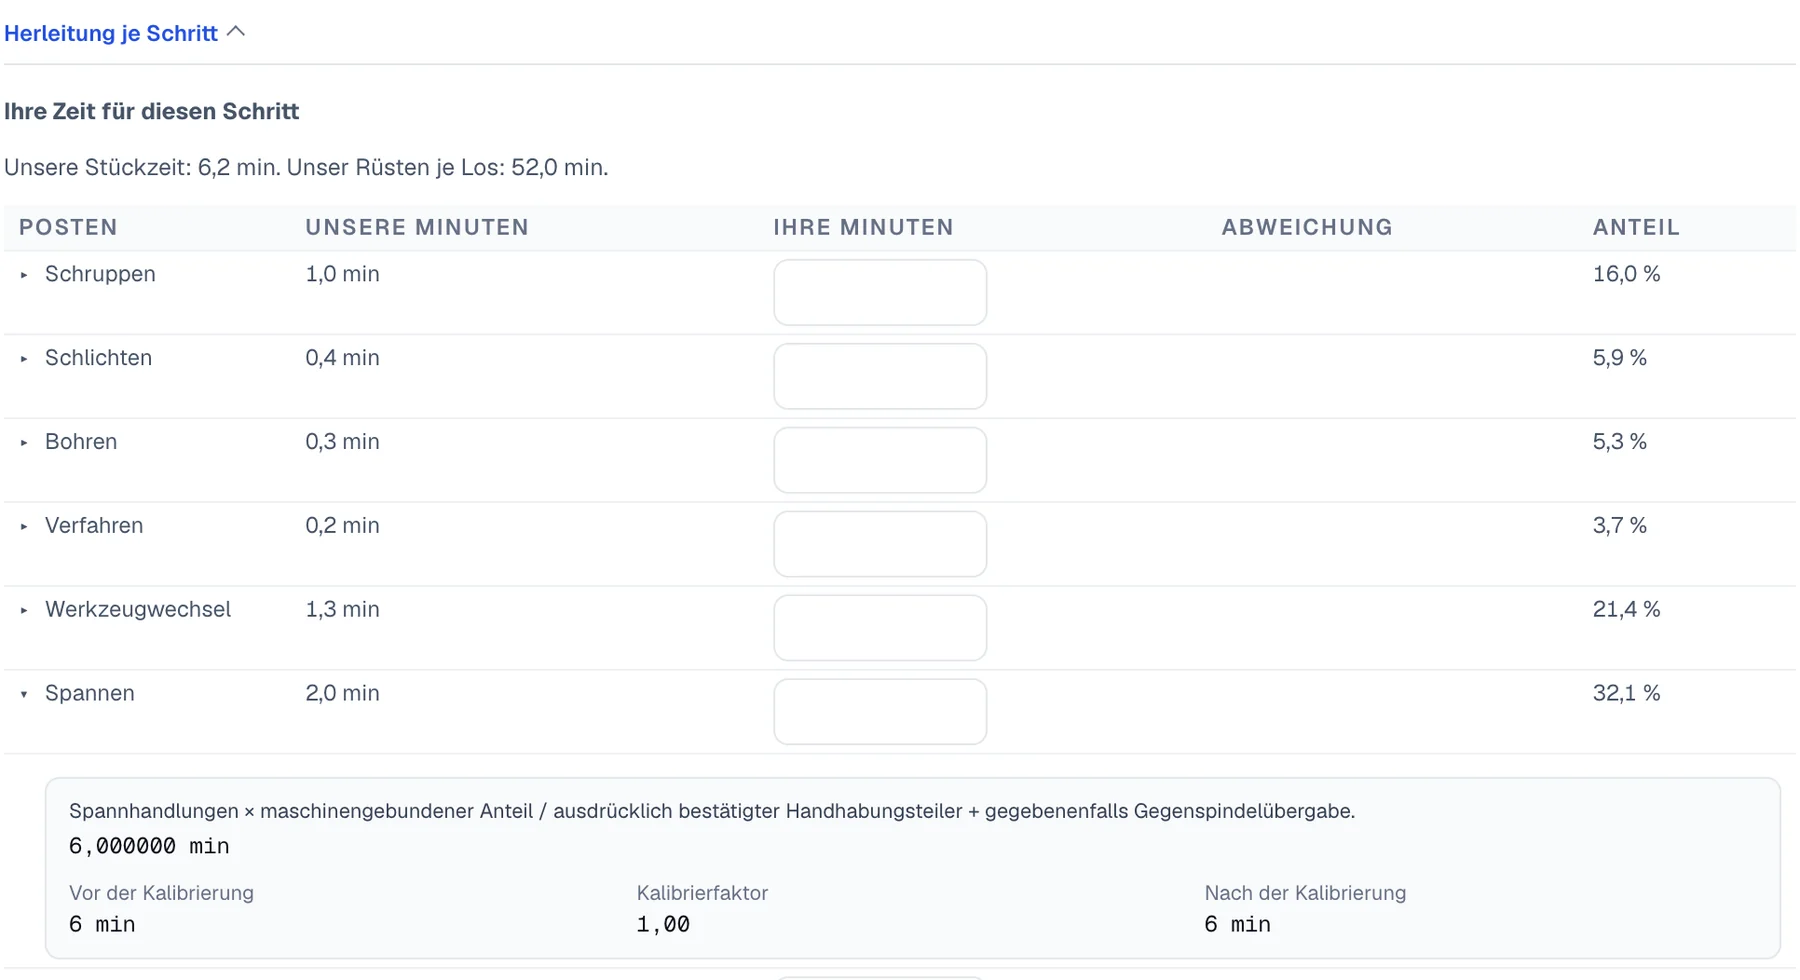Click the 0,3 min value for Bohren

tap(342, 442)
